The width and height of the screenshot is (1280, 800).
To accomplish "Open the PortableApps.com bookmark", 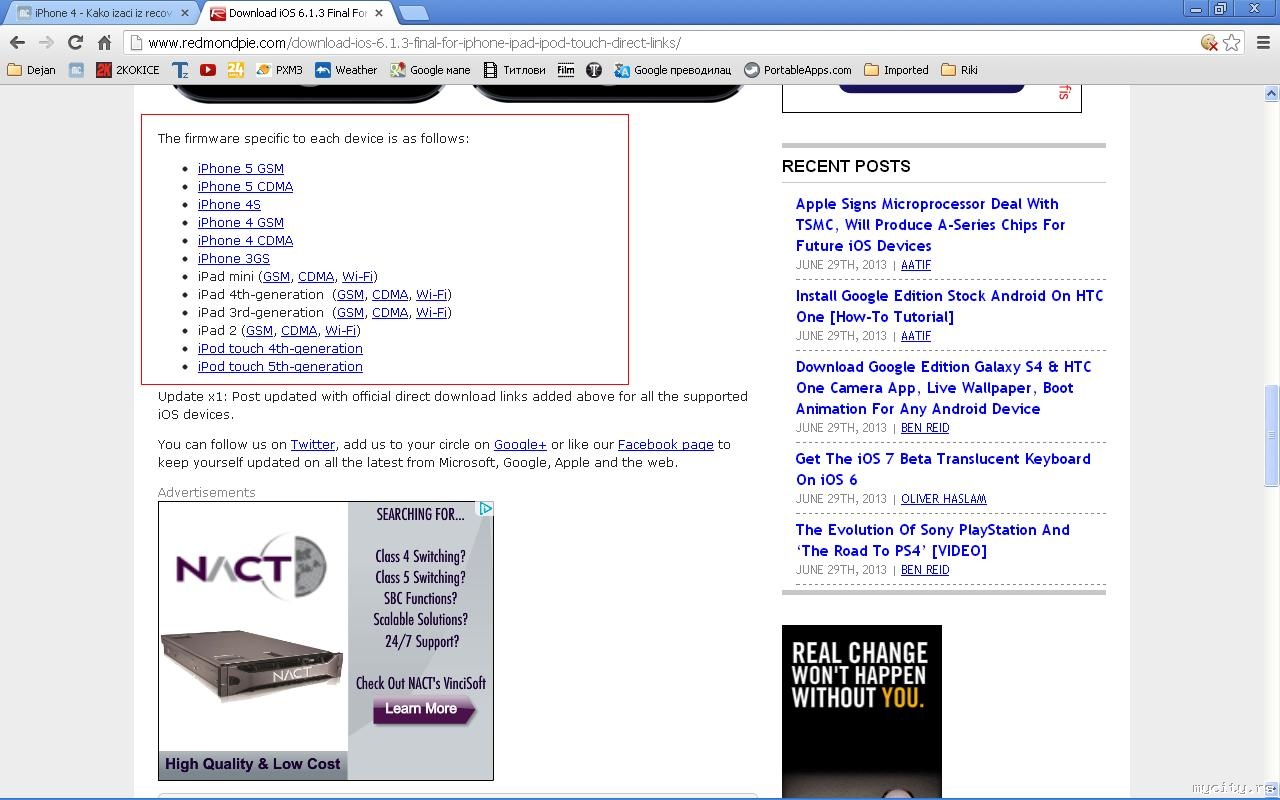I will [798, 70].
